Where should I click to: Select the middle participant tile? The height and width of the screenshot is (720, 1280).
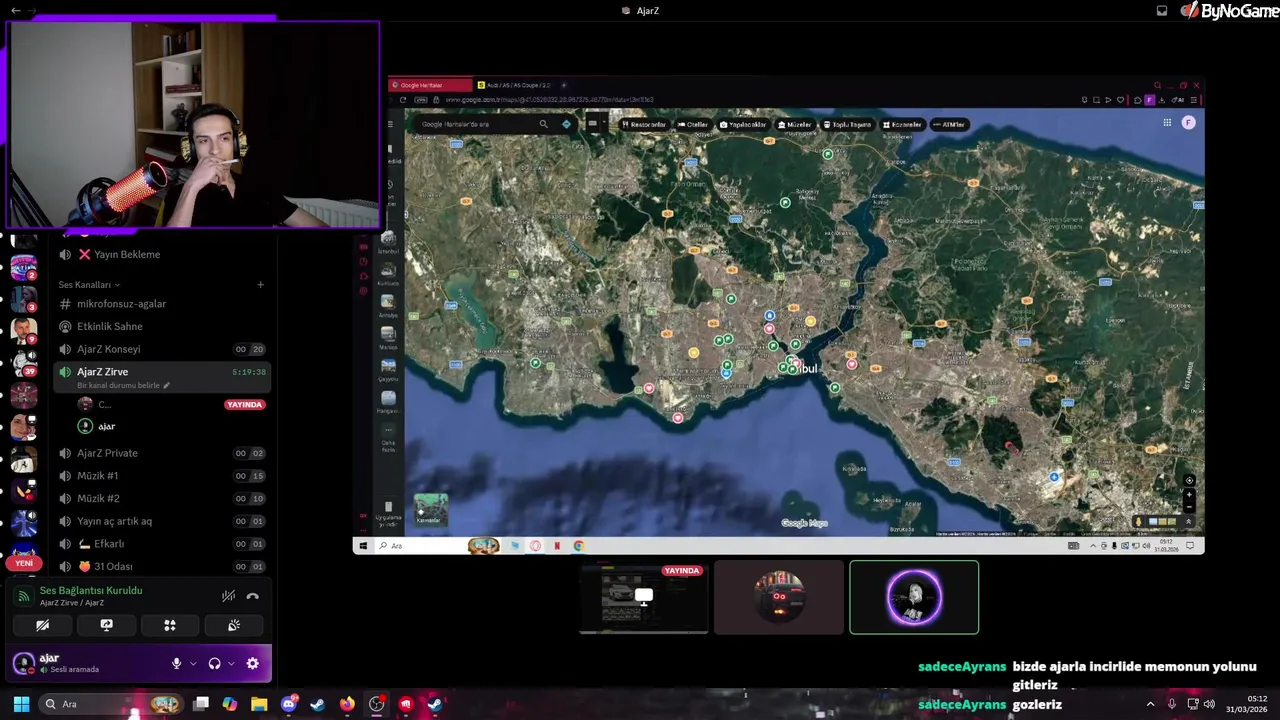tap(779, 597)
